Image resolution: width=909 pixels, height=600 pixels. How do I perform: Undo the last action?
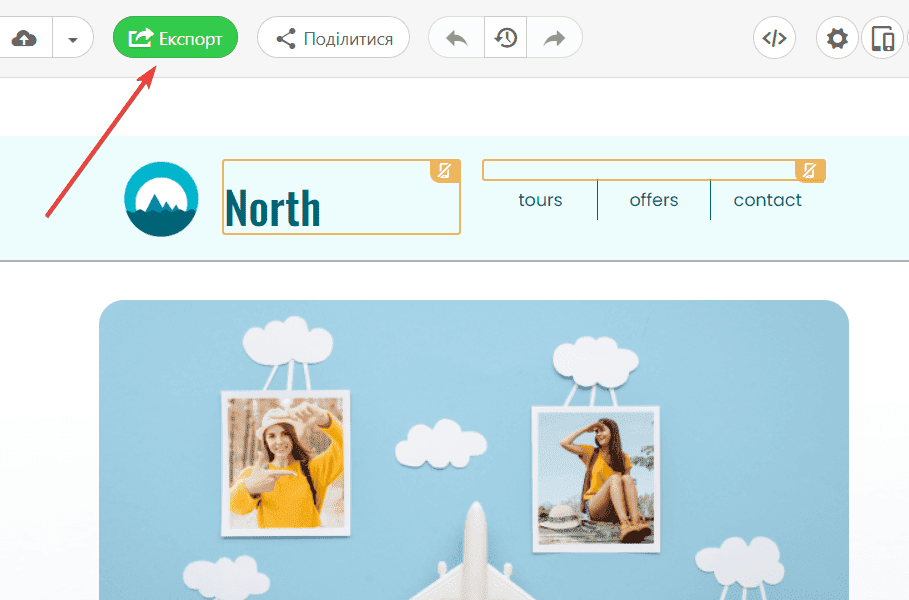(457, 39)
